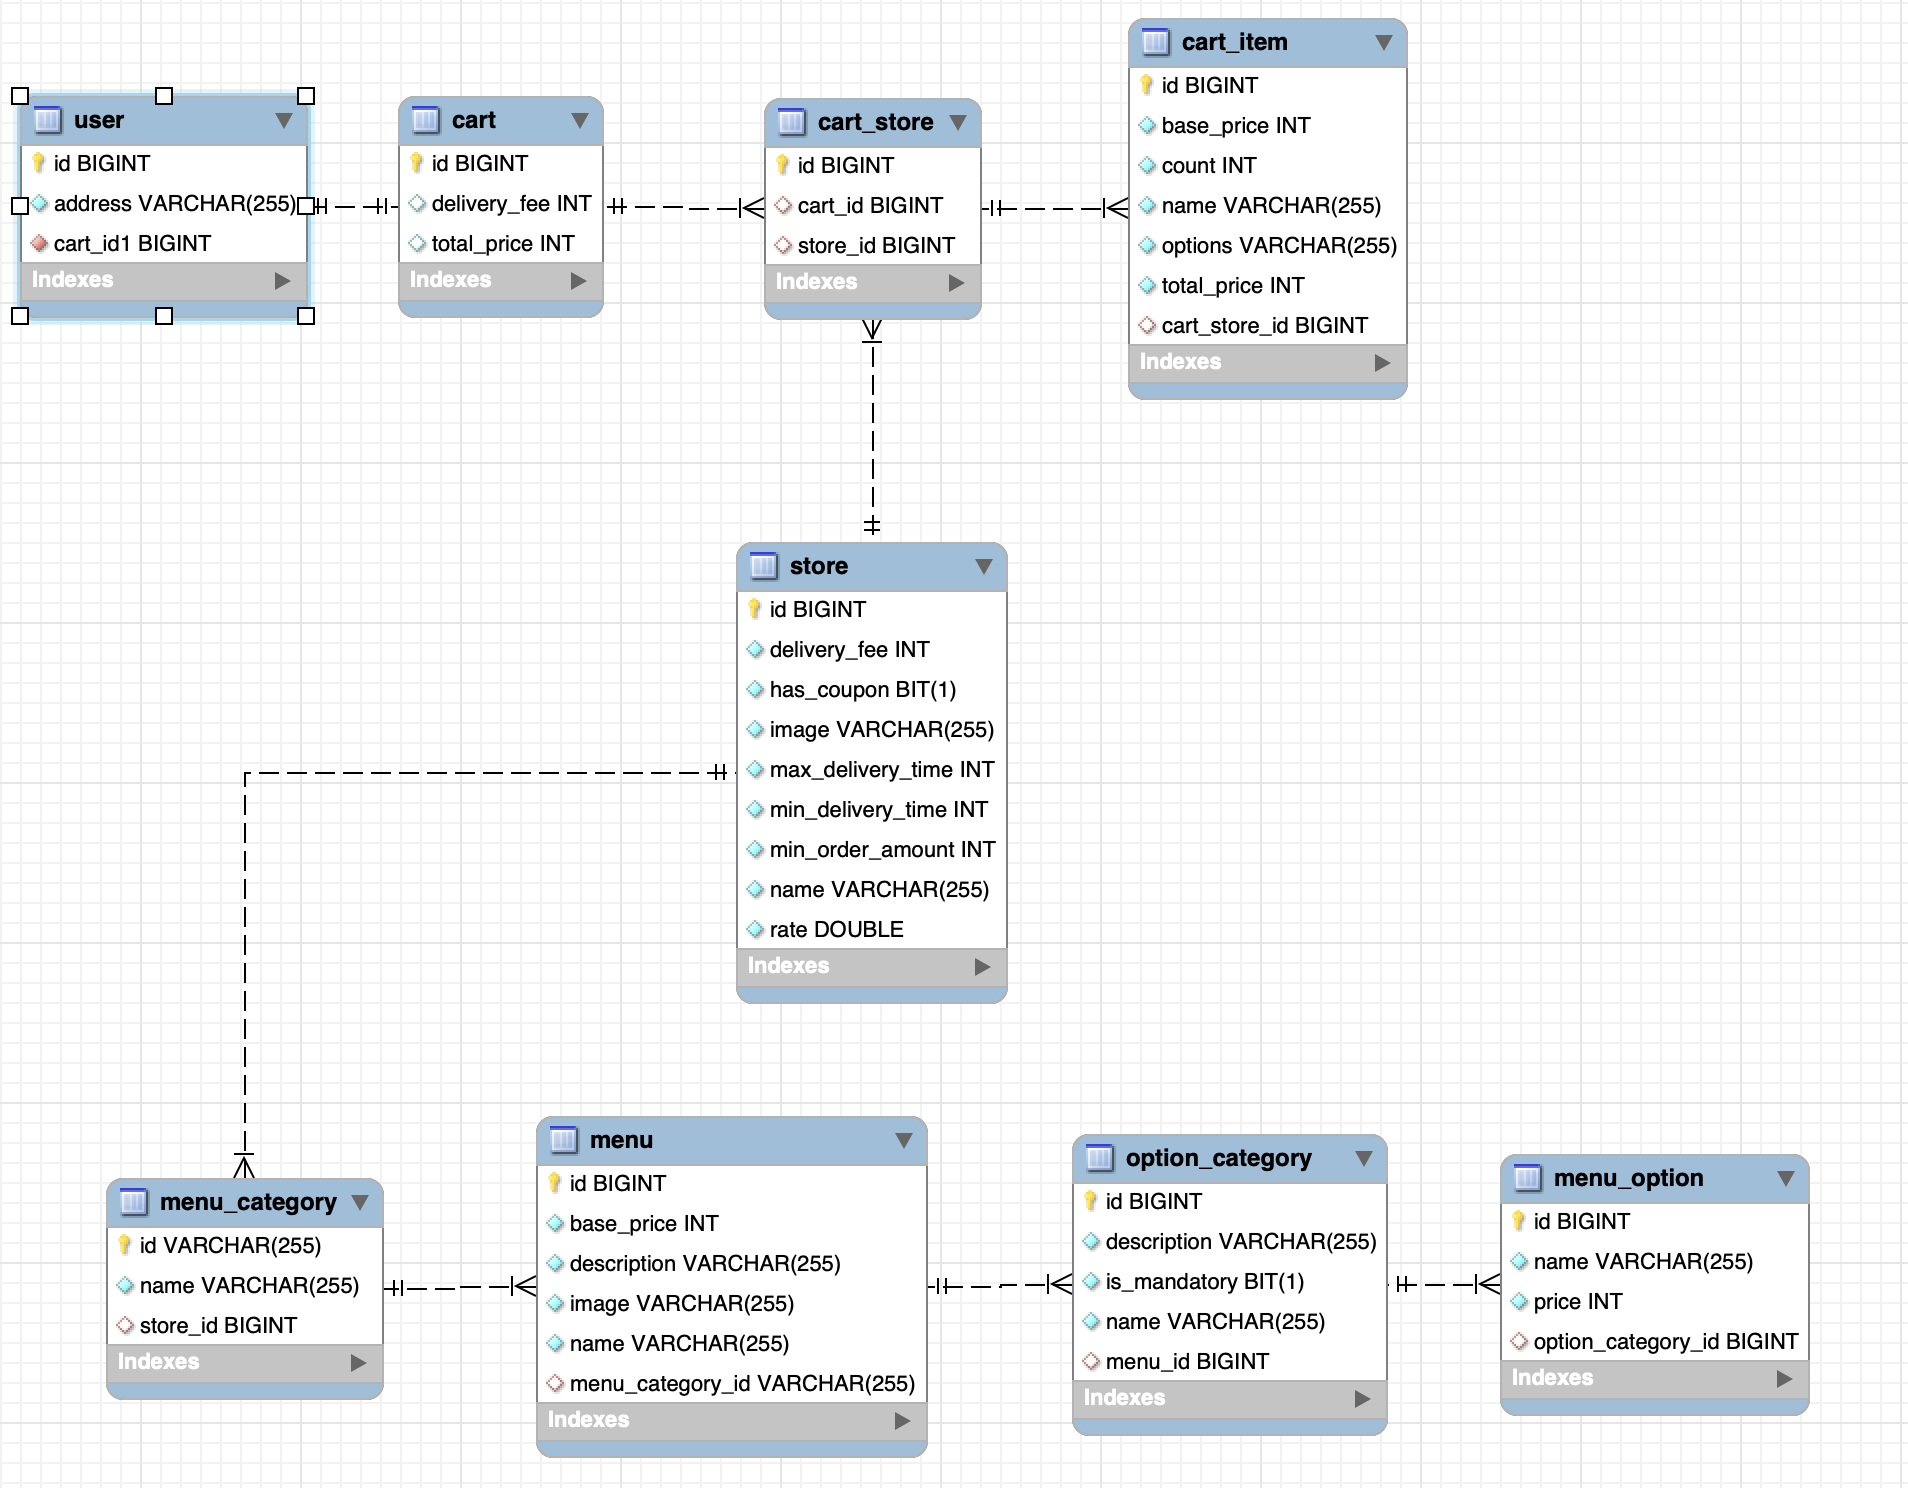Toggle collapse of the user table via its arrow
The width and height of the screenshot is (1908, 1488).
pos(283,118)
